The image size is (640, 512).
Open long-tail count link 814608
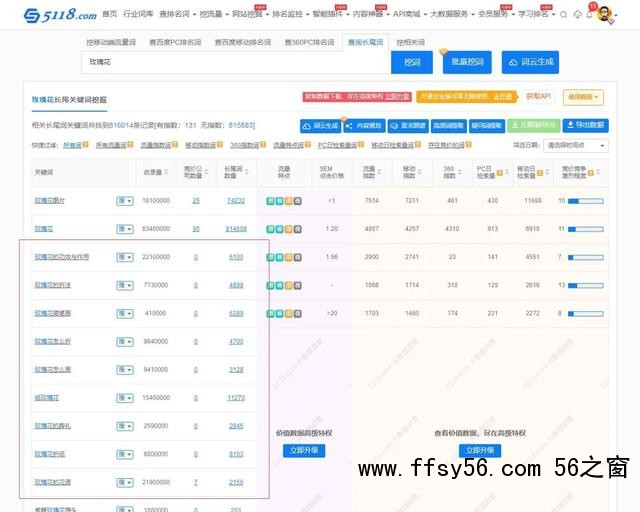click(x=236, y=229)
